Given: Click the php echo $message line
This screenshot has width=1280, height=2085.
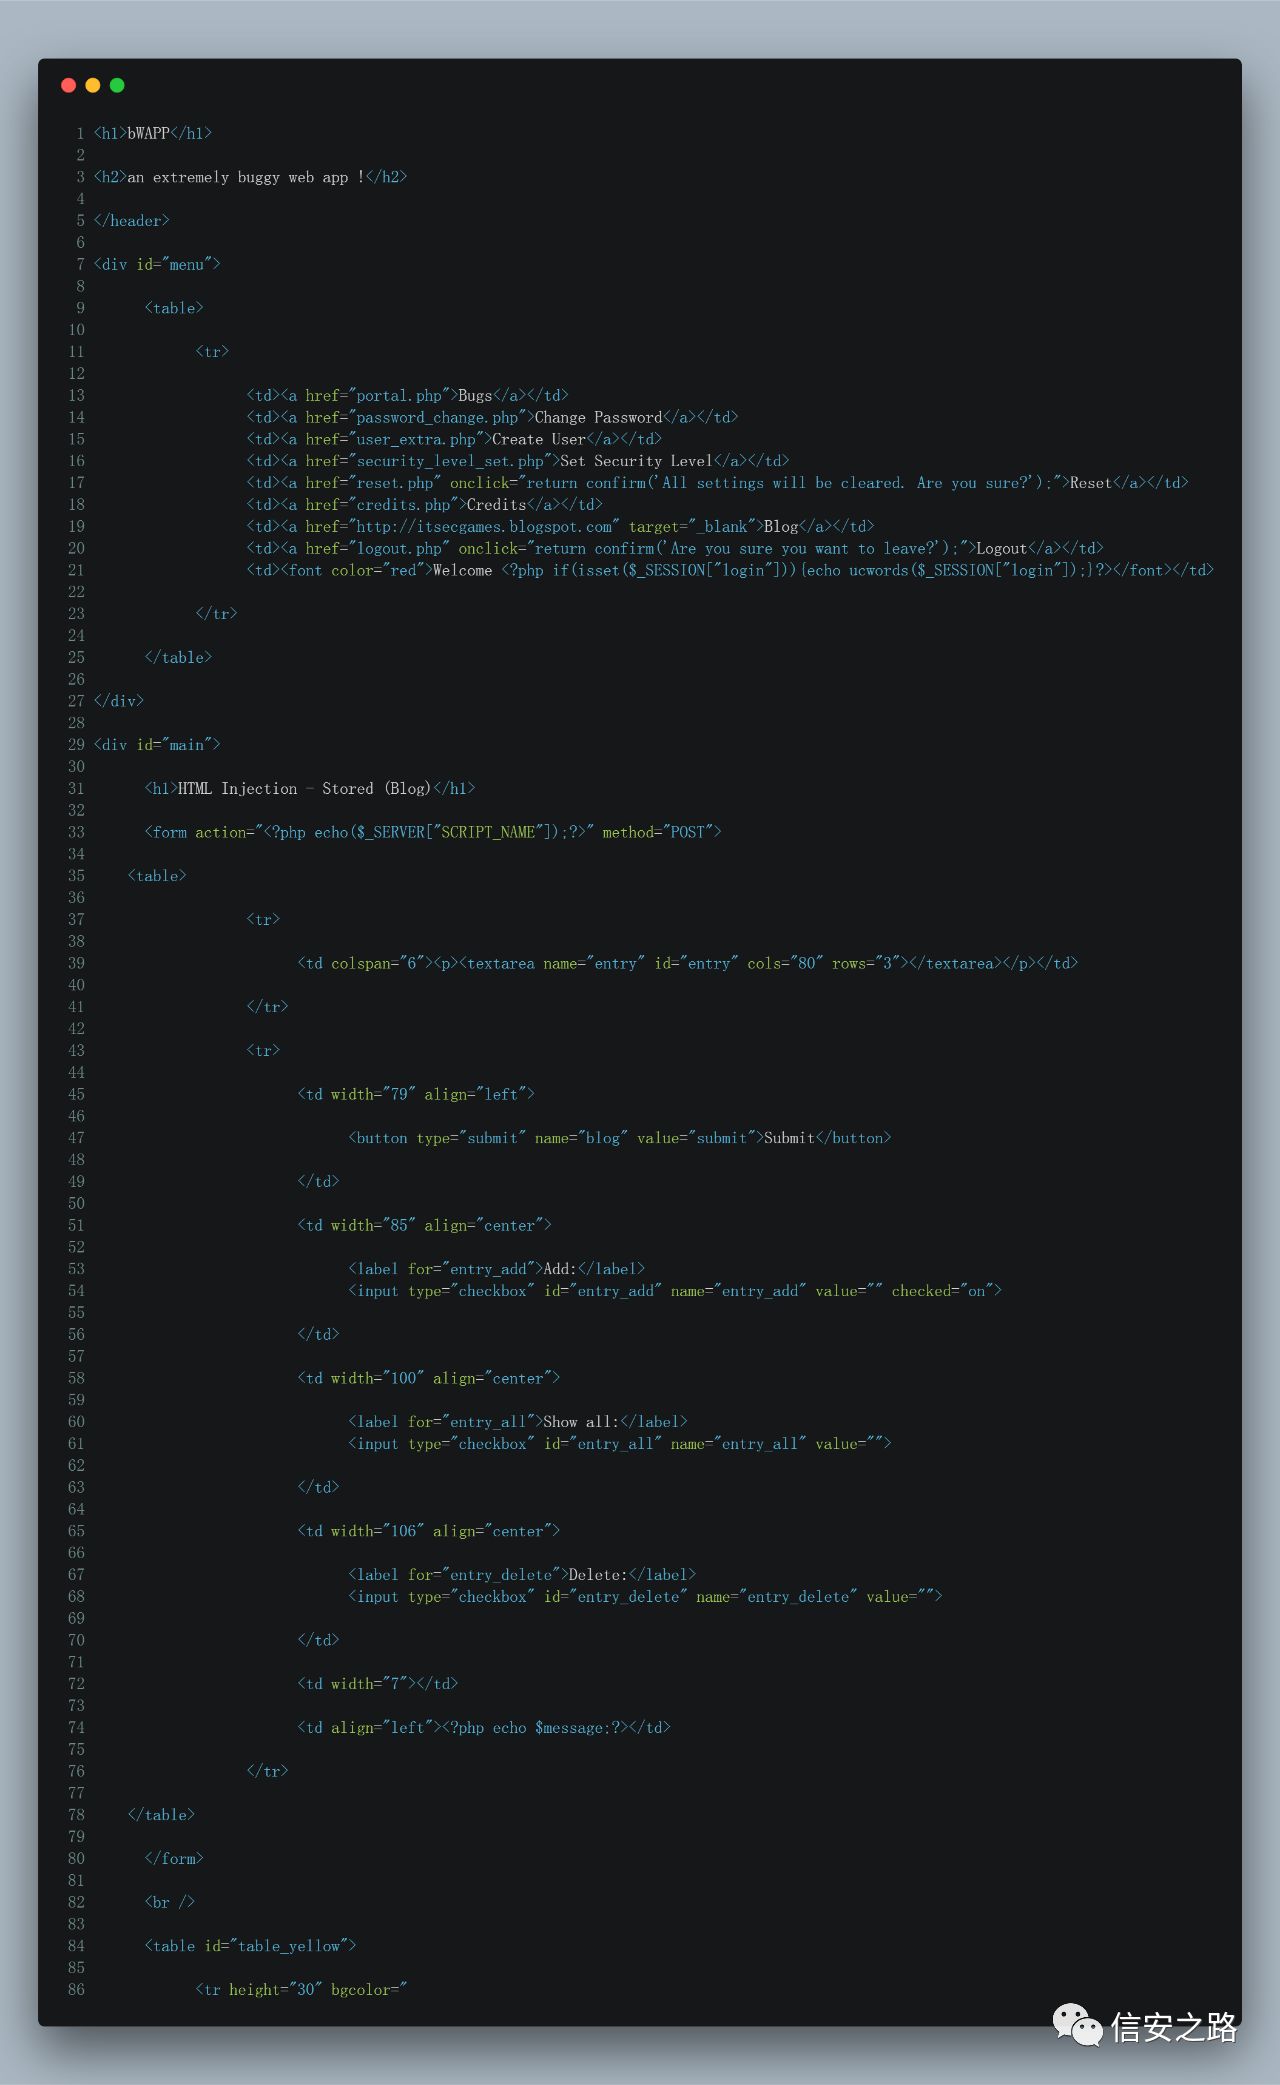Looking at the screenshot, I should pyautogui.click(x=484, y=1728).
